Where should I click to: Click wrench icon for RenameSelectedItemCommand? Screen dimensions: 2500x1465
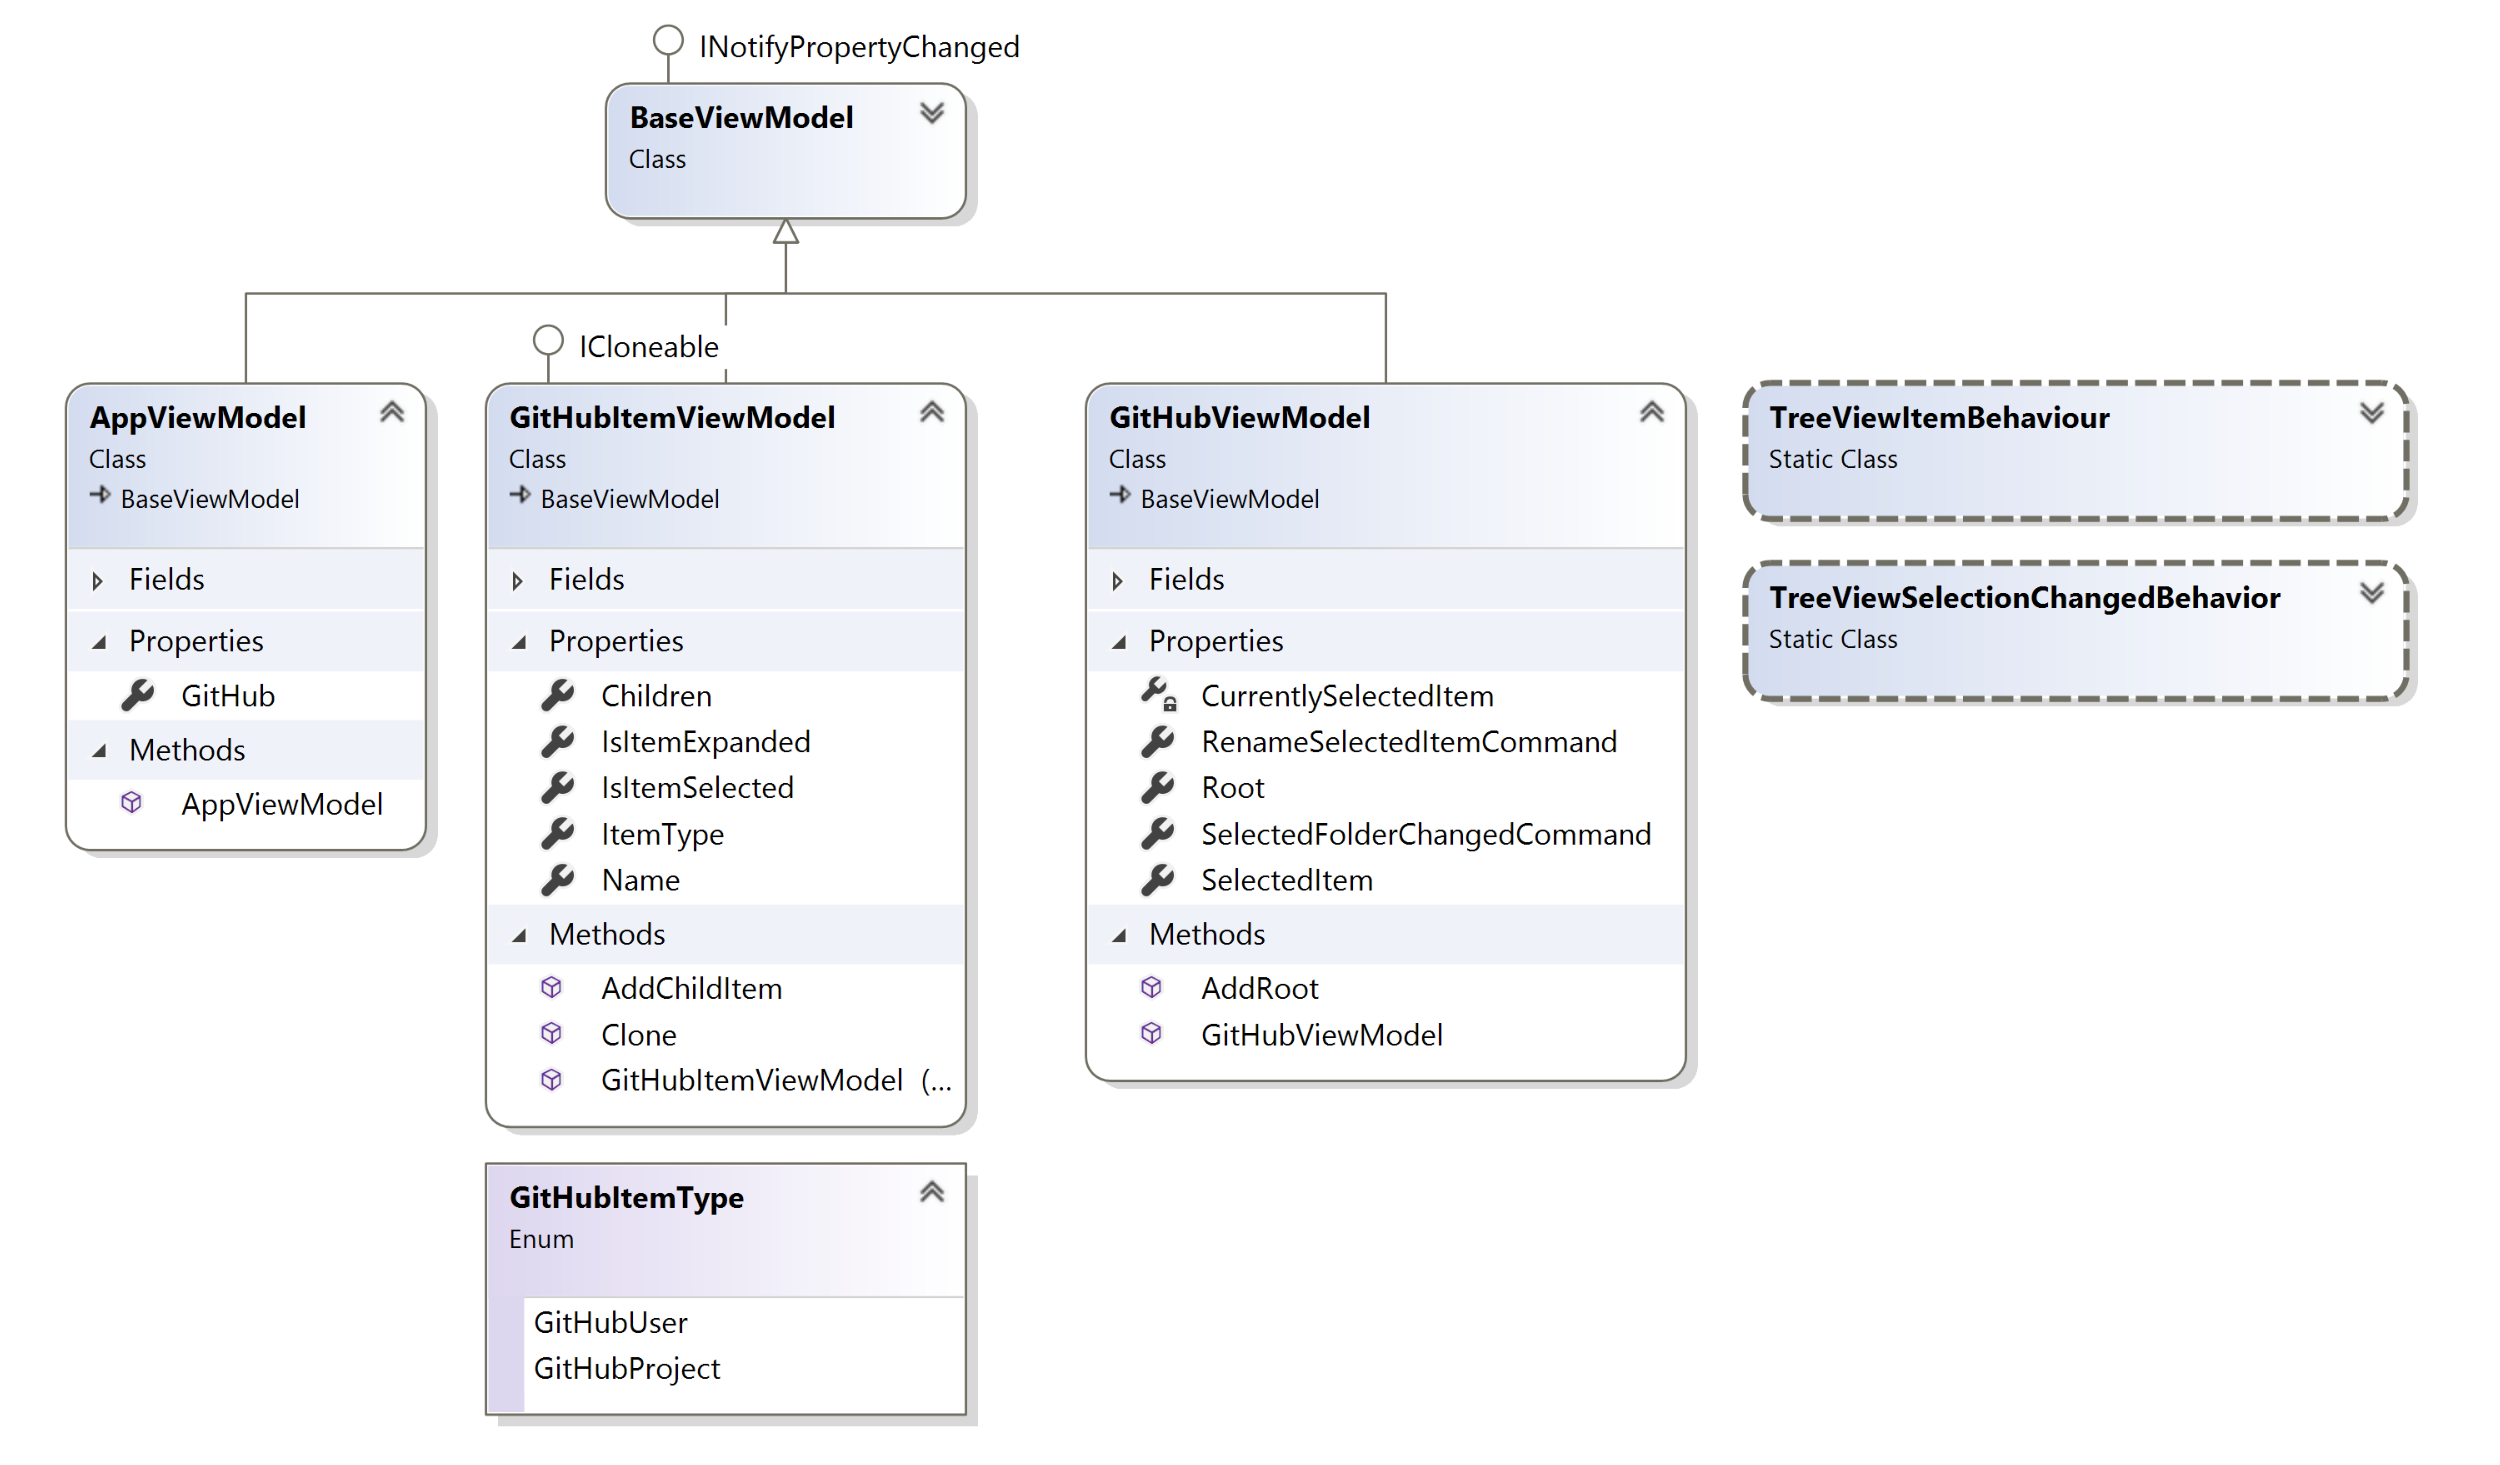tap(1158, 741)
